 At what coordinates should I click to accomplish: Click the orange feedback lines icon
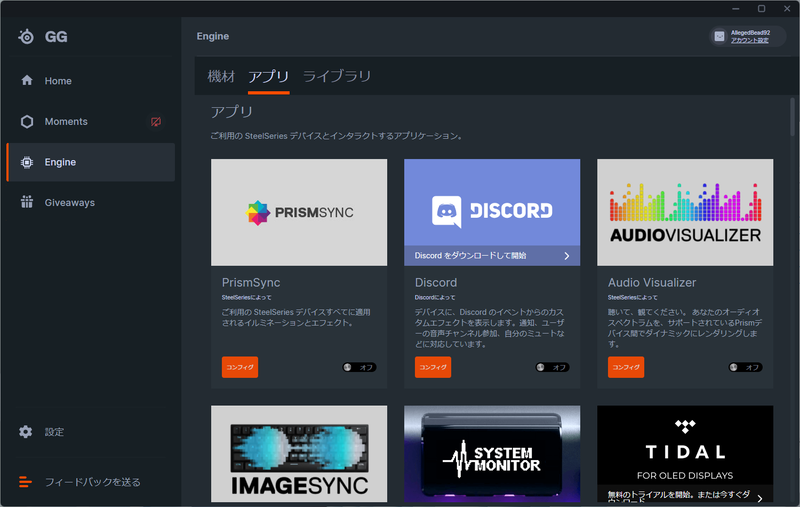coord(26,481)
